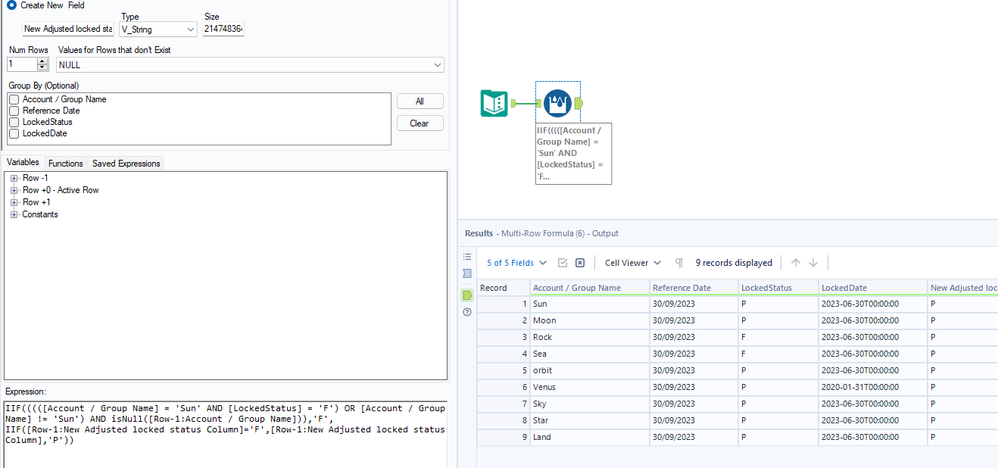Viewport: 998px width, 468px height.
Task: Click the LockedStatus 'F' cell for Rock
Action: pyautogui.click(x=778, y=337)
